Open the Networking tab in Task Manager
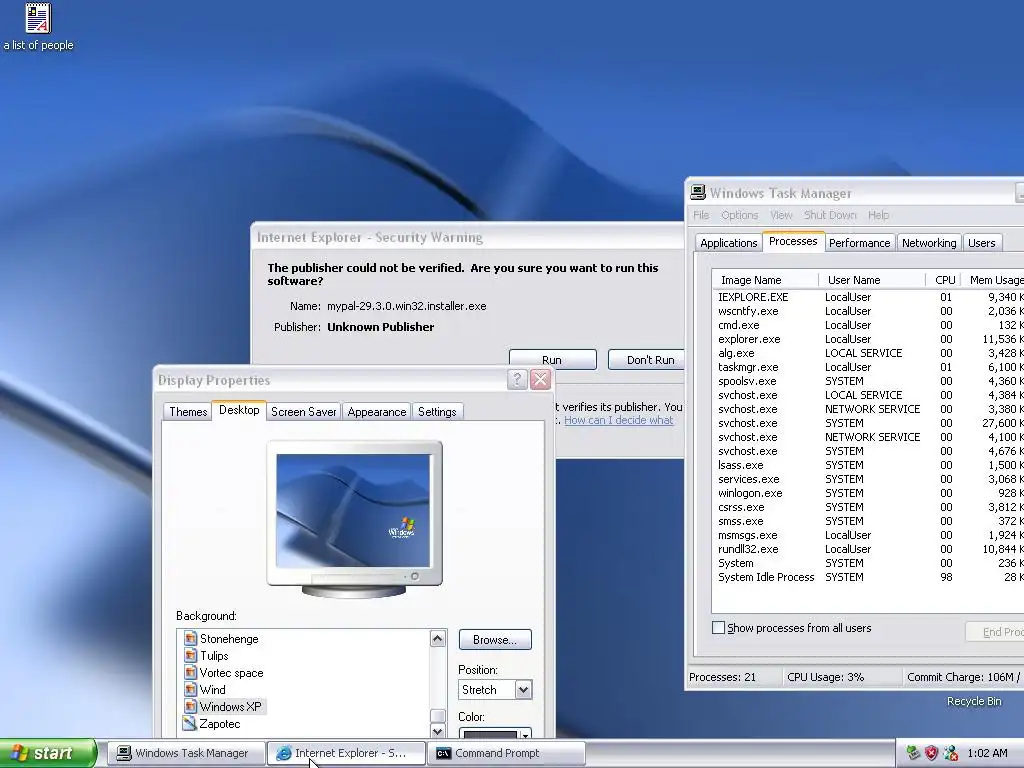The image size is (1024, 768). 929,243
